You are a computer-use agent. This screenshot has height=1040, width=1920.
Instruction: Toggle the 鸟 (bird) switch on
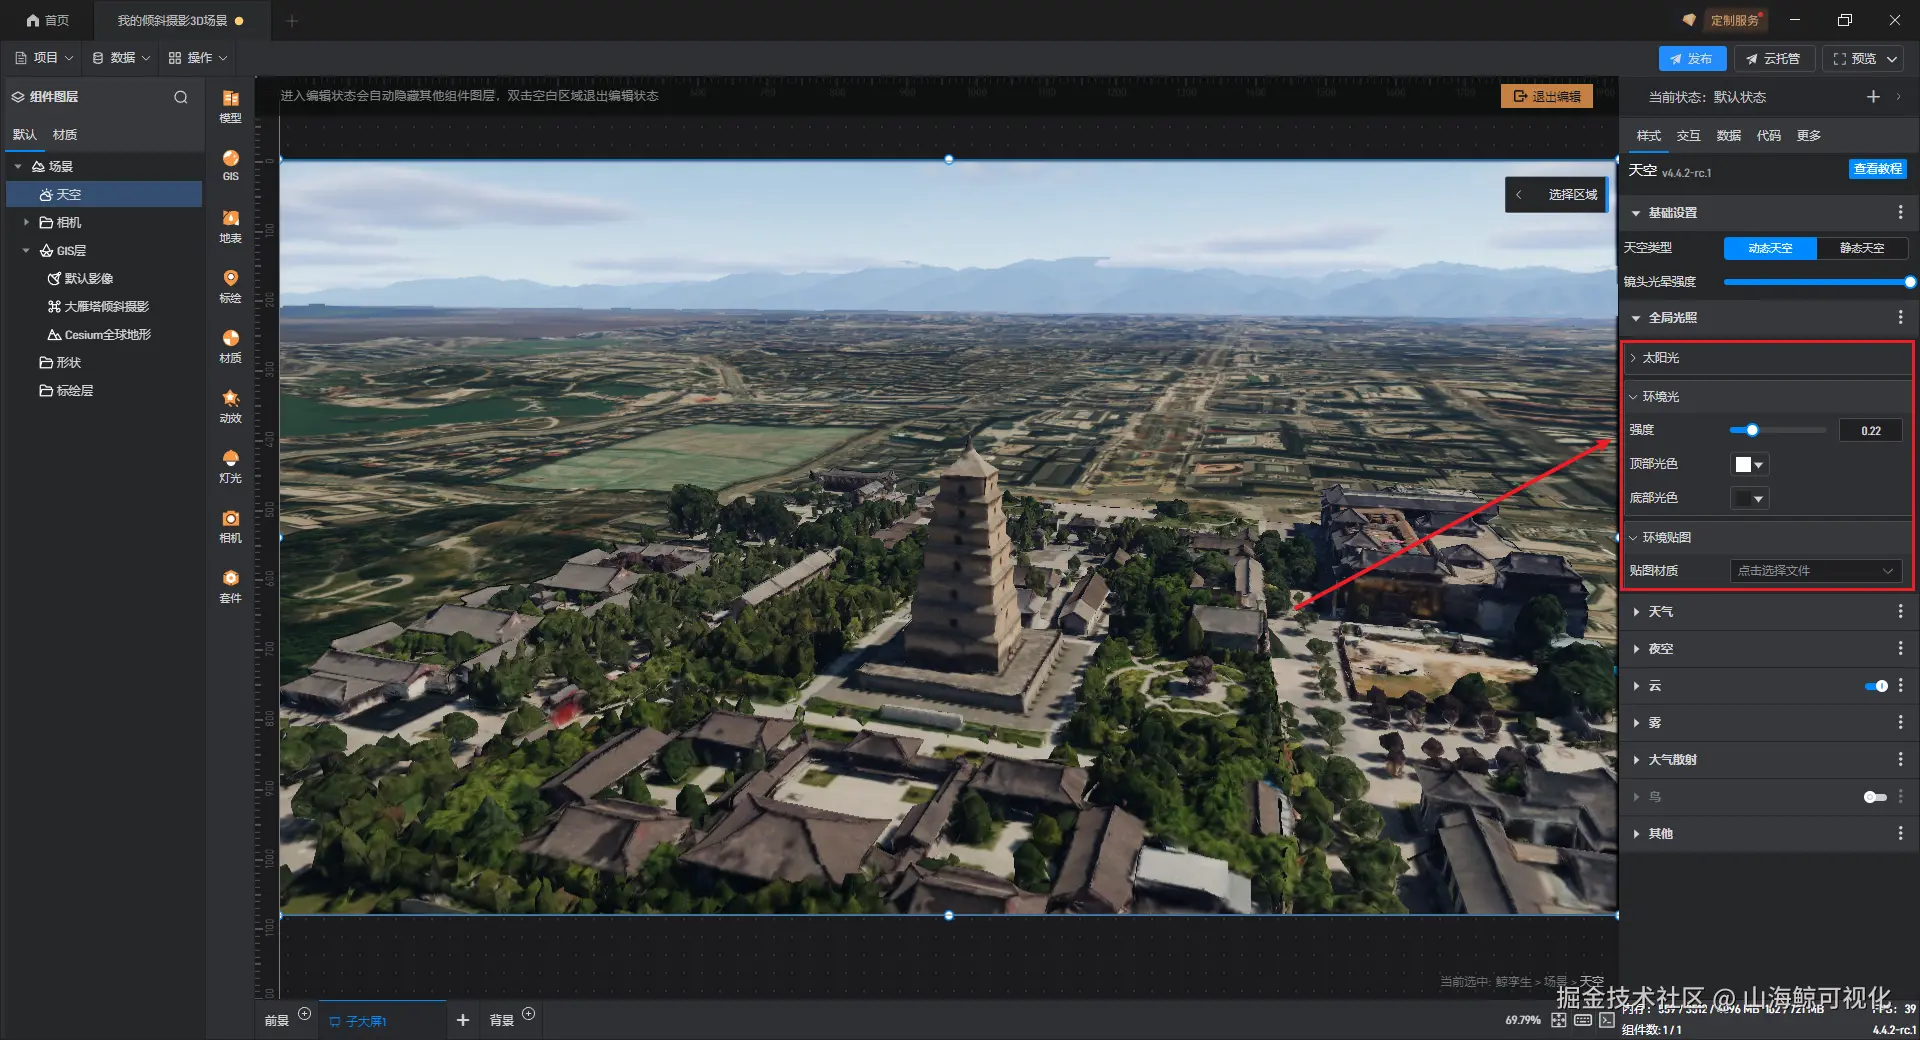(x=1876, y=797)
